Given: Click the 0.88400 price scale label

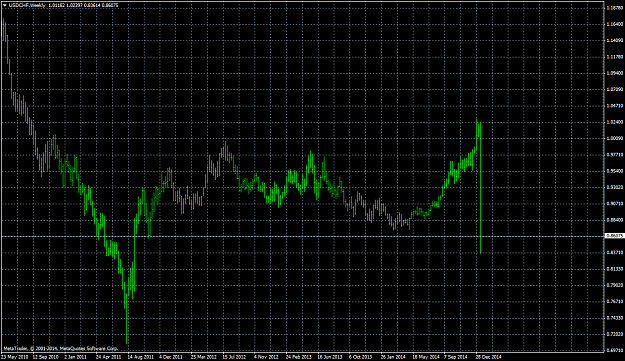Looking at the screenshot, I should click(x=615, y=220).
